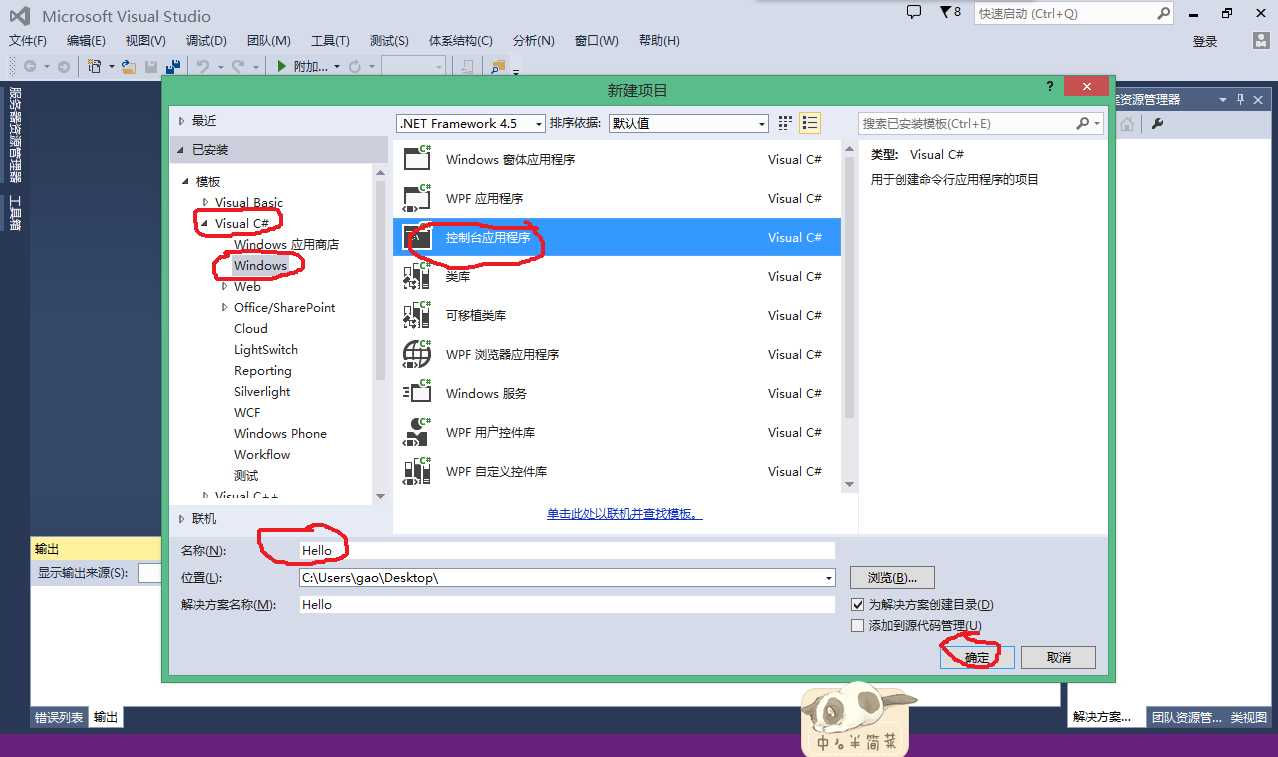Screen dimensions: 1278x757
Task: Pin the Solution Explorer panel
Action: point(1240,99)
